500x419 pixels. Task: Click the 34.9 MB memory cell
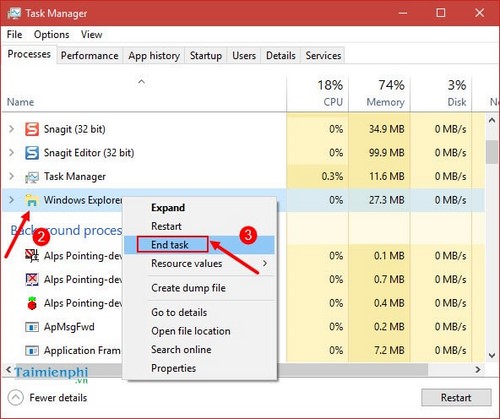tap(379, 129)
